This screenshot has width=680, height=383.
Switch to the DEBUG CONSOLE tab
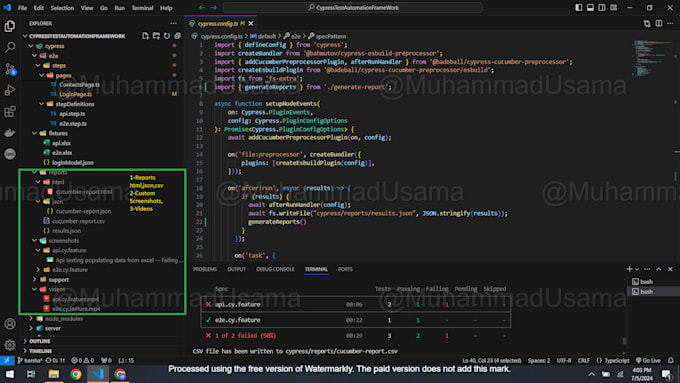tap(275, 269)
